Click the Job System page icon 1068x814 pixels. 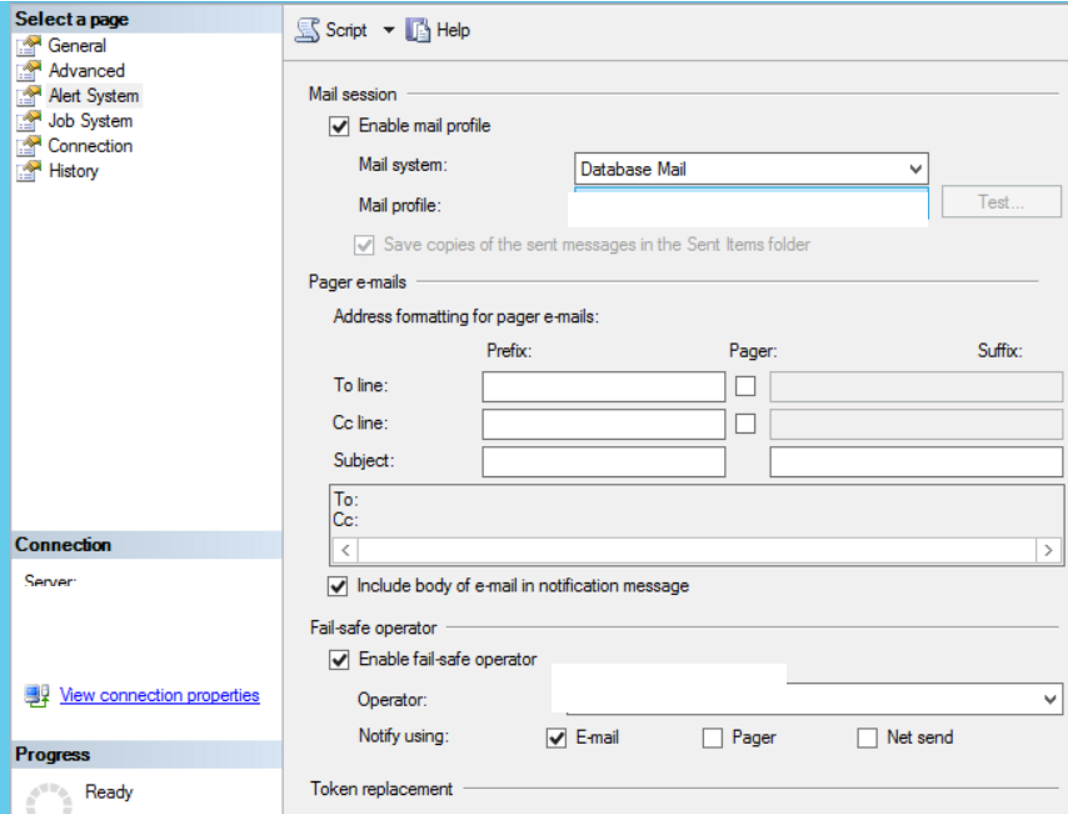click(x=29, y=121)
